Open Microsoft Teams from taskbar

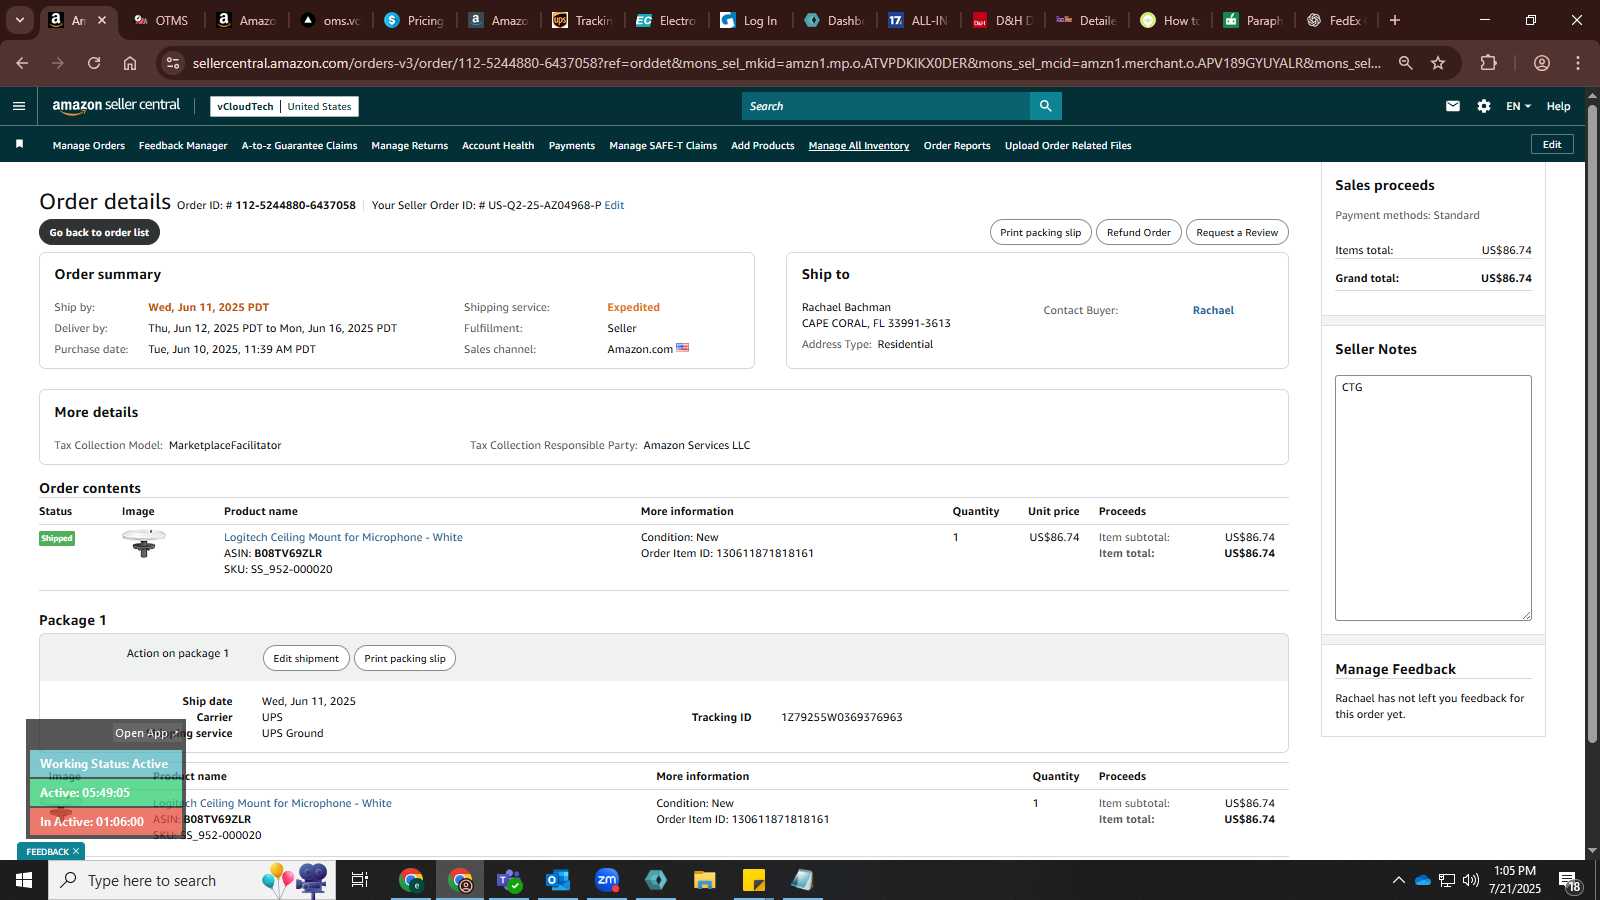coord(509,880)
